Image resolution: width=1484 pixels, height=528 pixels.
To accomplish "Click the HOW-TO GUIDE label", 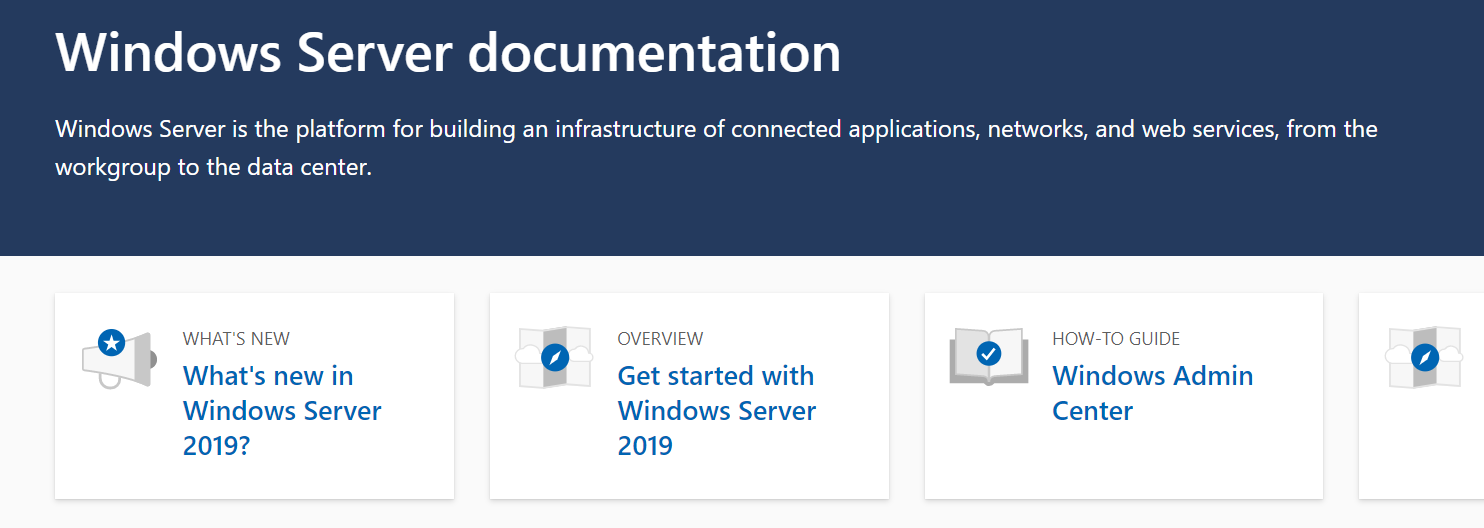I will pyautogui.click(x=1116, y=339).
